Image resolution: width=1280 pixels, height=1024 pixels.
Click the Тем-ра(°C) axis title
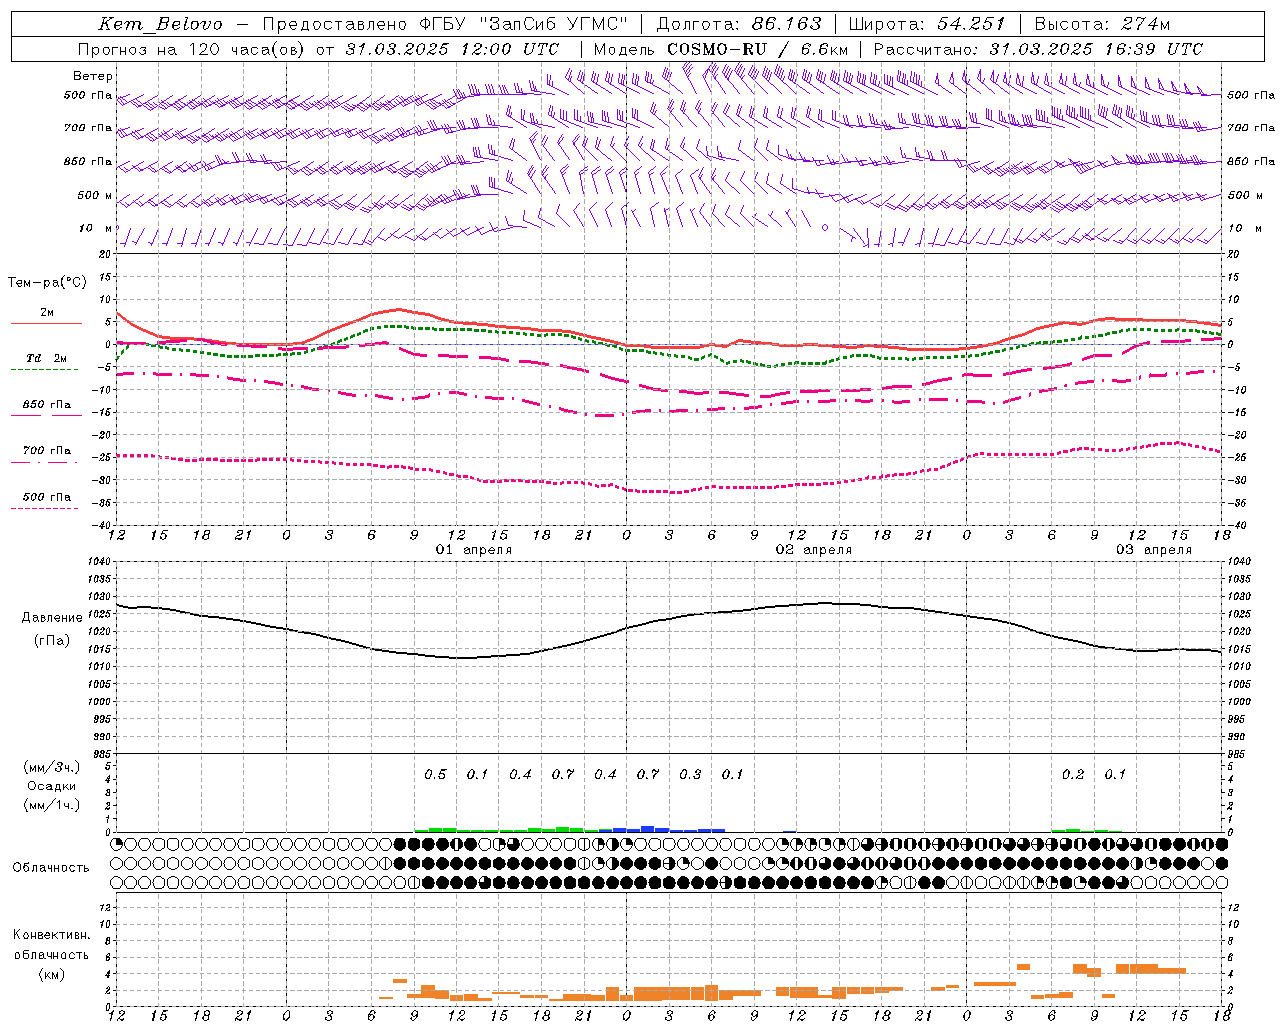47,283
